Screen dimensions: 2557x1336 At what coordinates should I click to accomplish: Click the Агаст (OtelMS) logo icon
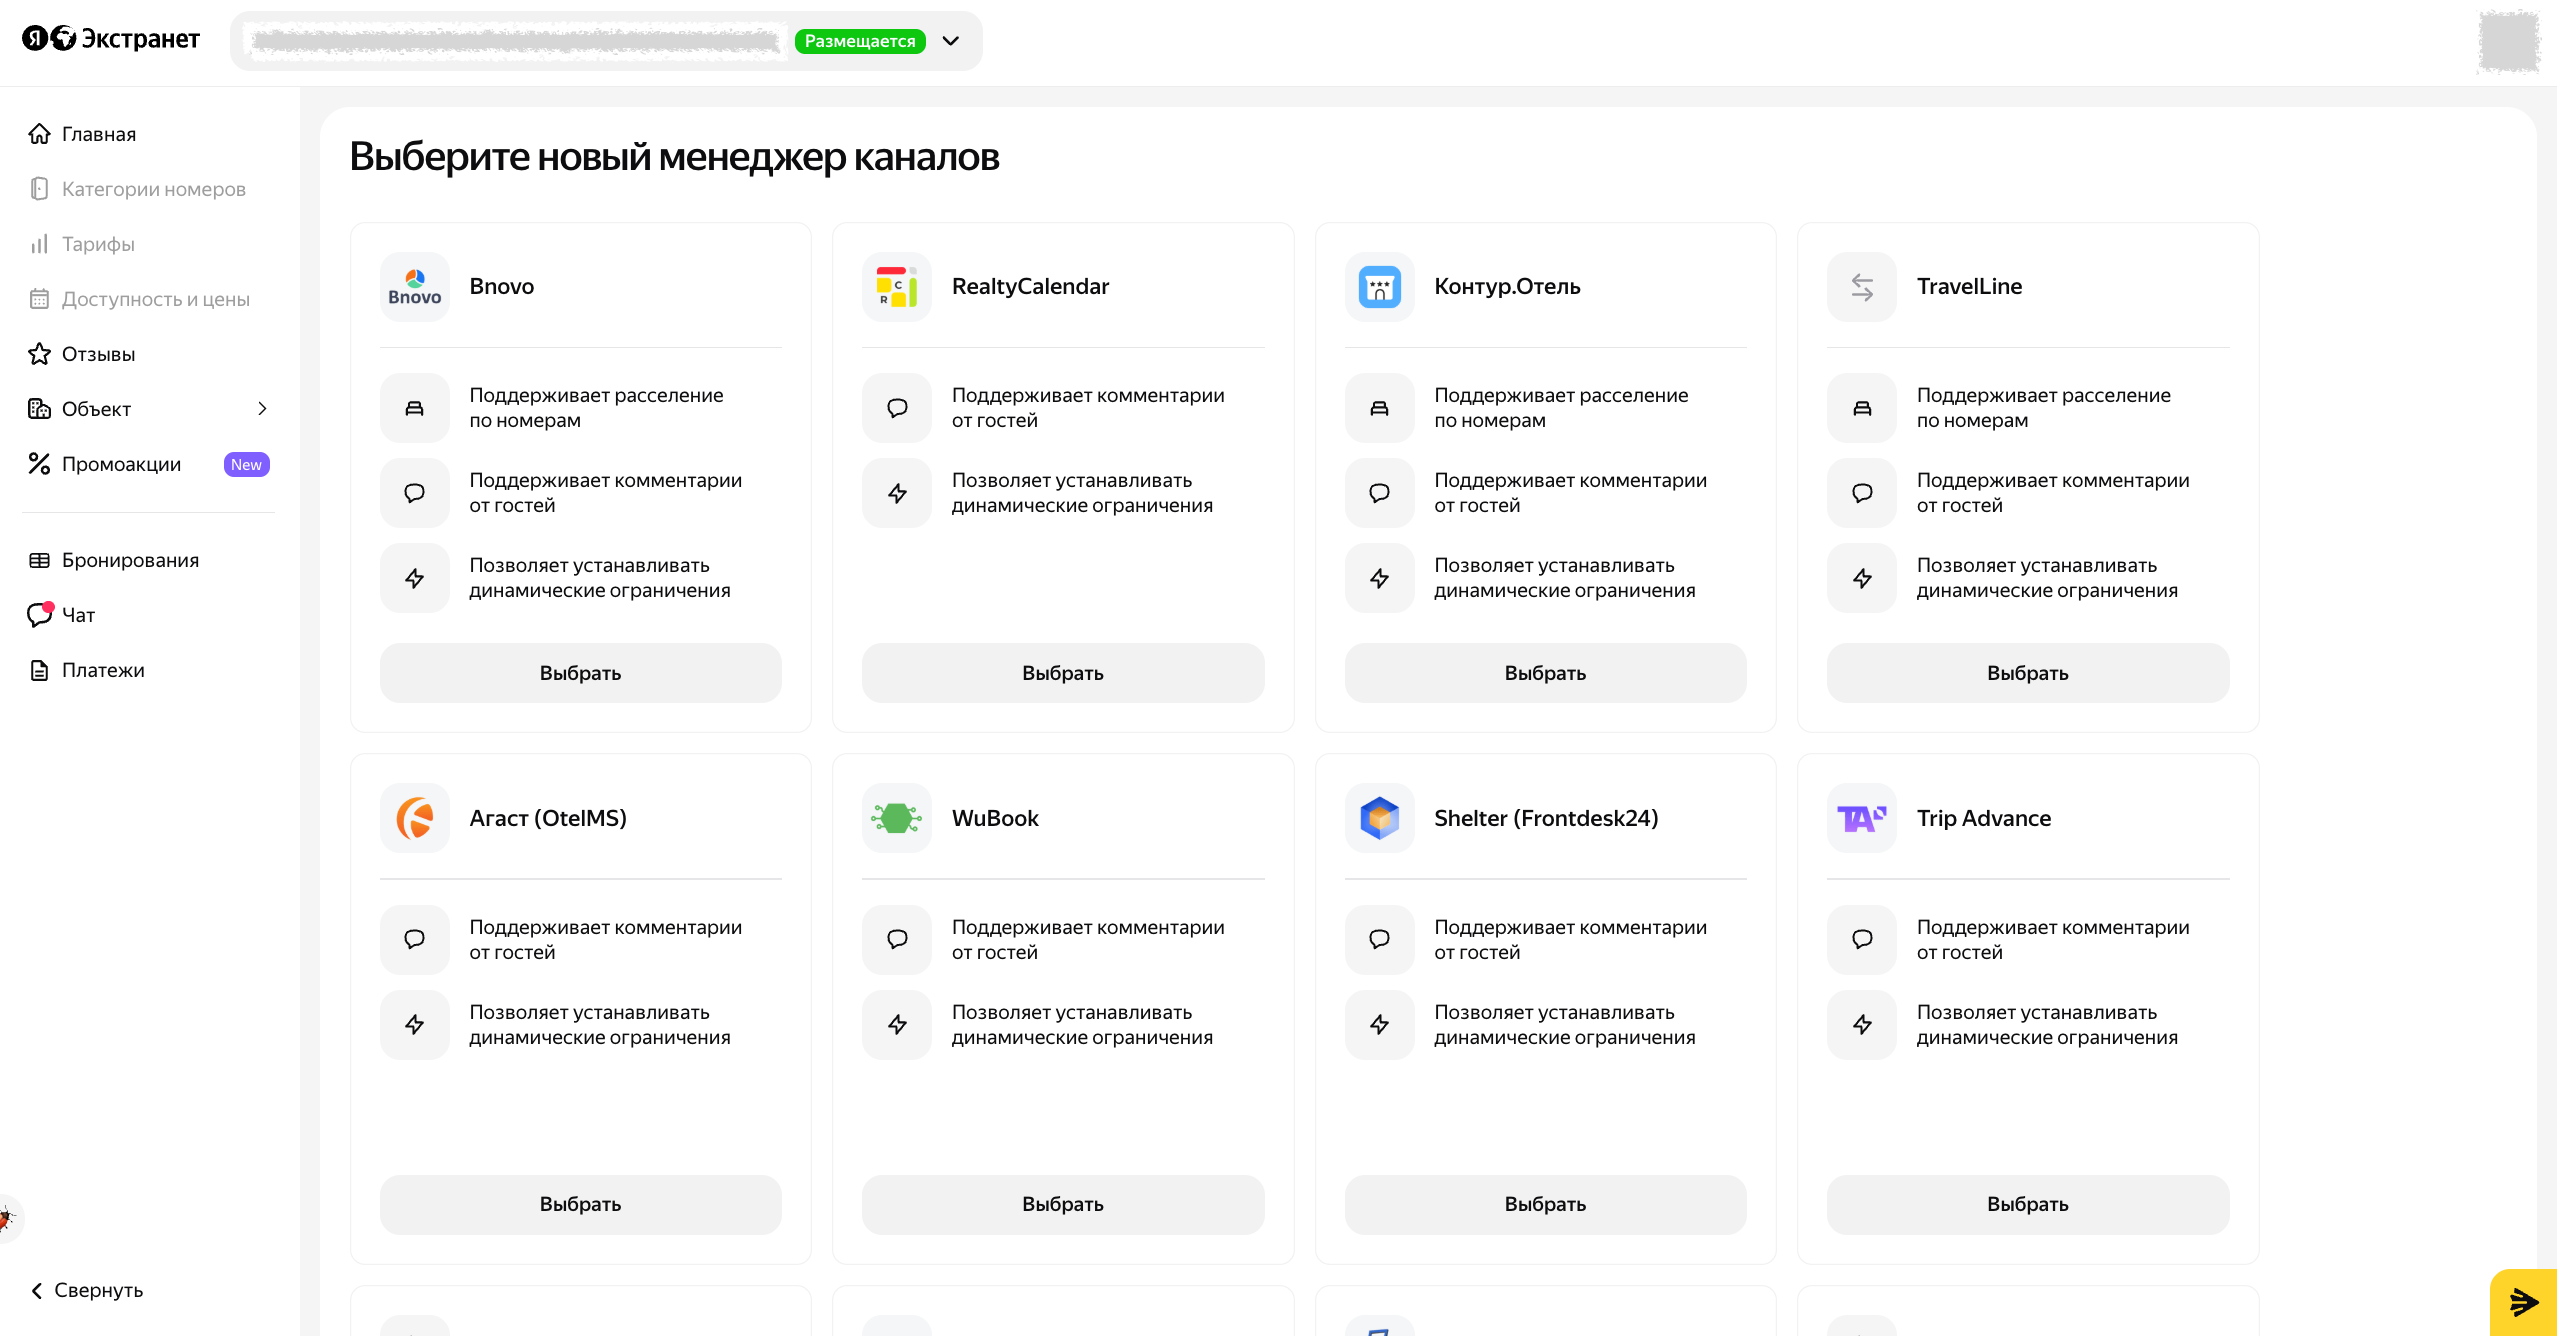pyautogui.click(x=415, y=818)
